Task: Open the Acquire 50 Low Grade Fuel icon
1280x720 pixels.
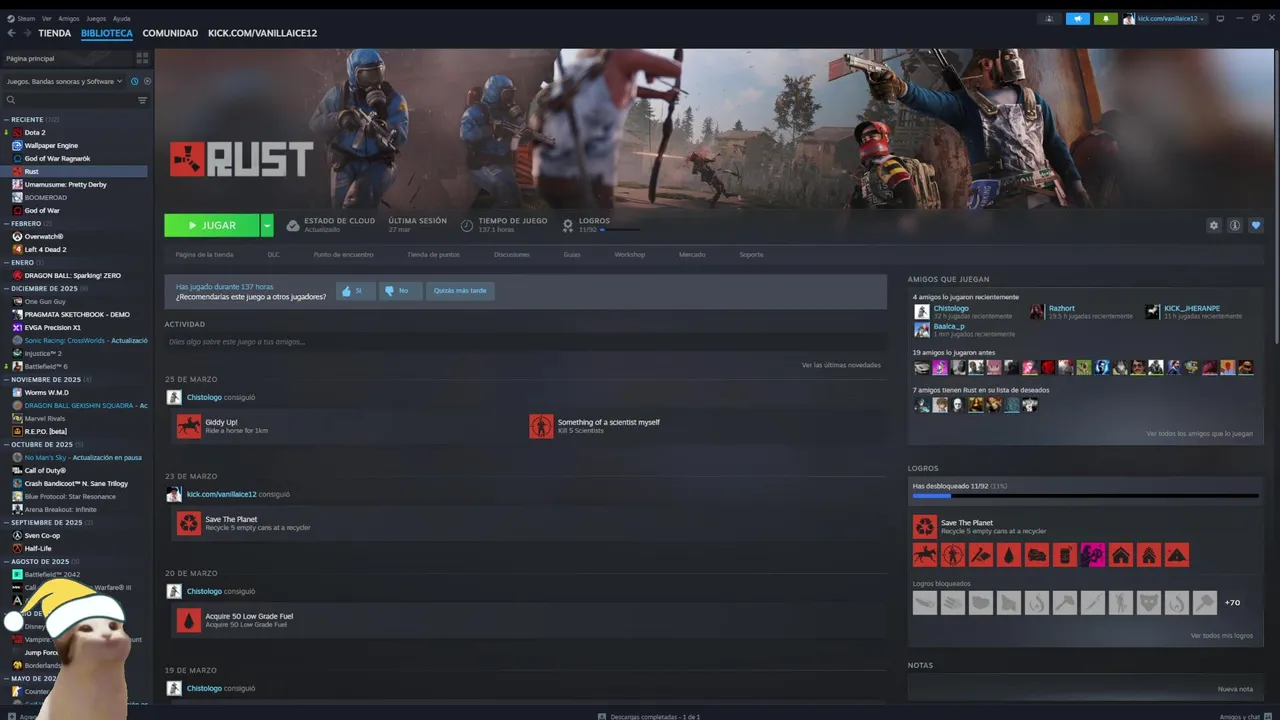Action: point(189,620)
